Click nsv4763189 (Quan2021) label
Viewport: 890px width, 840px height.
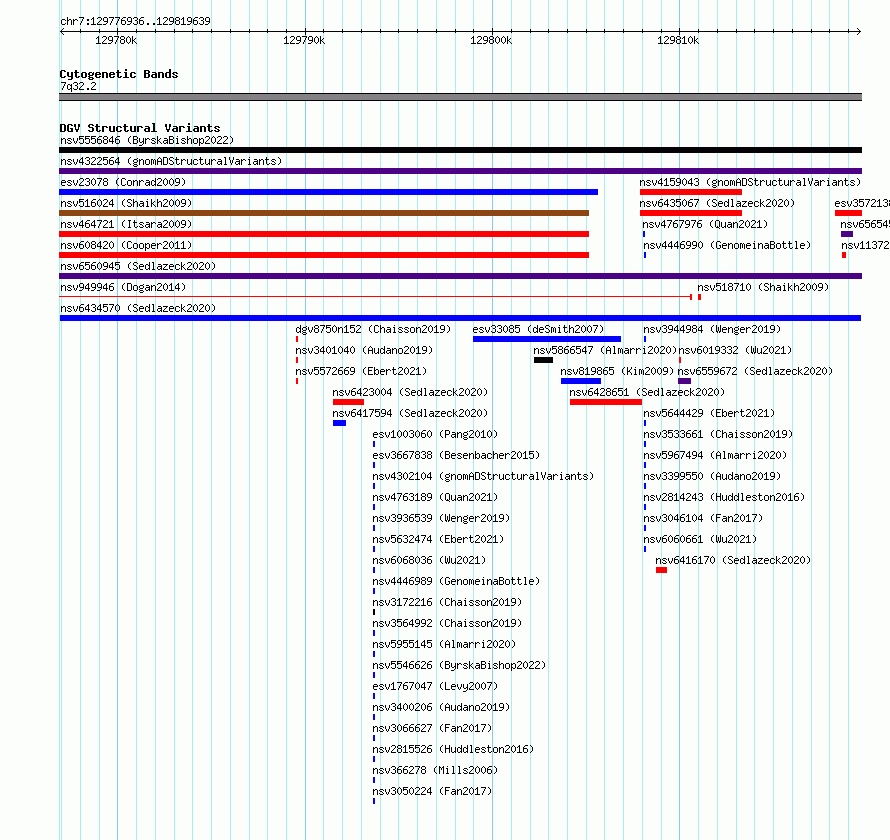(x=435, y=497)
